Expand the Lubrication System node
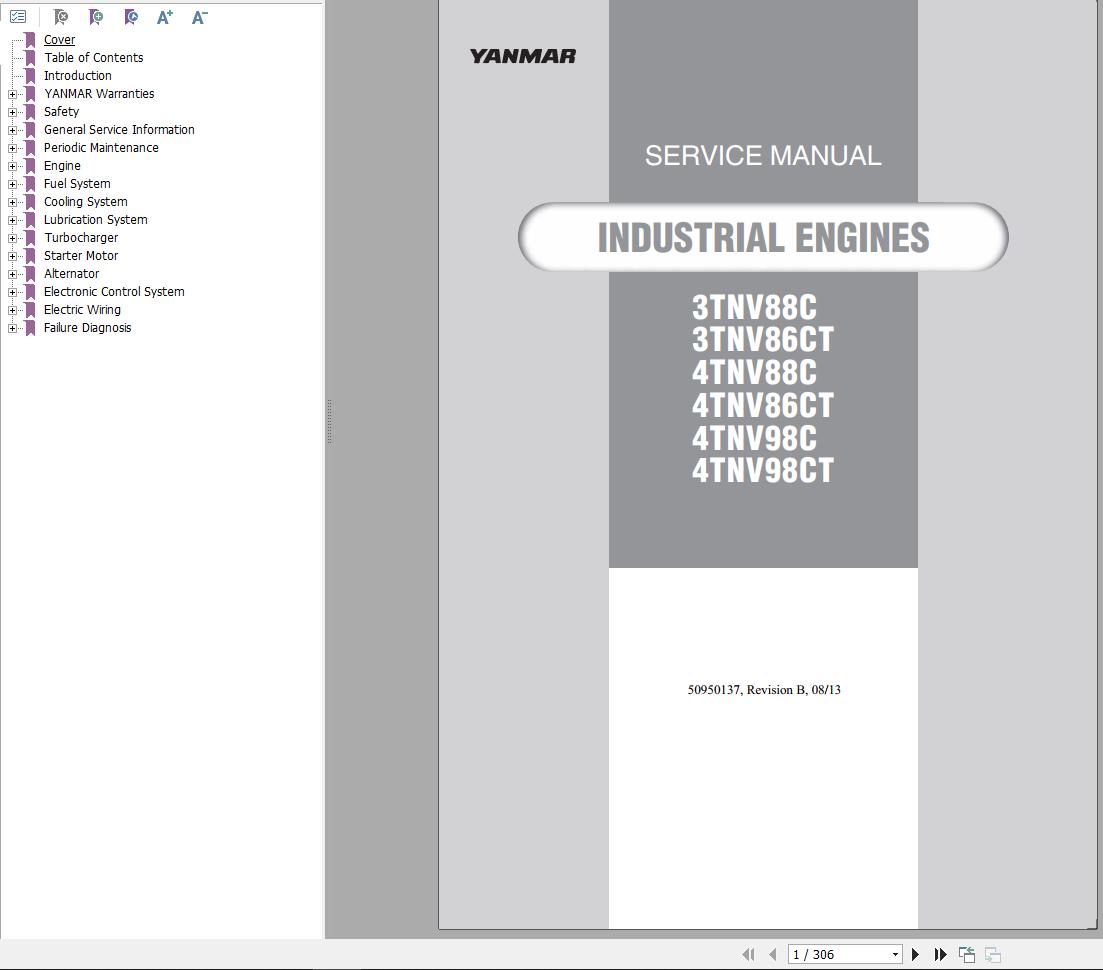The width and height of the screenshot is (1103, 970). tap(12, 220)
